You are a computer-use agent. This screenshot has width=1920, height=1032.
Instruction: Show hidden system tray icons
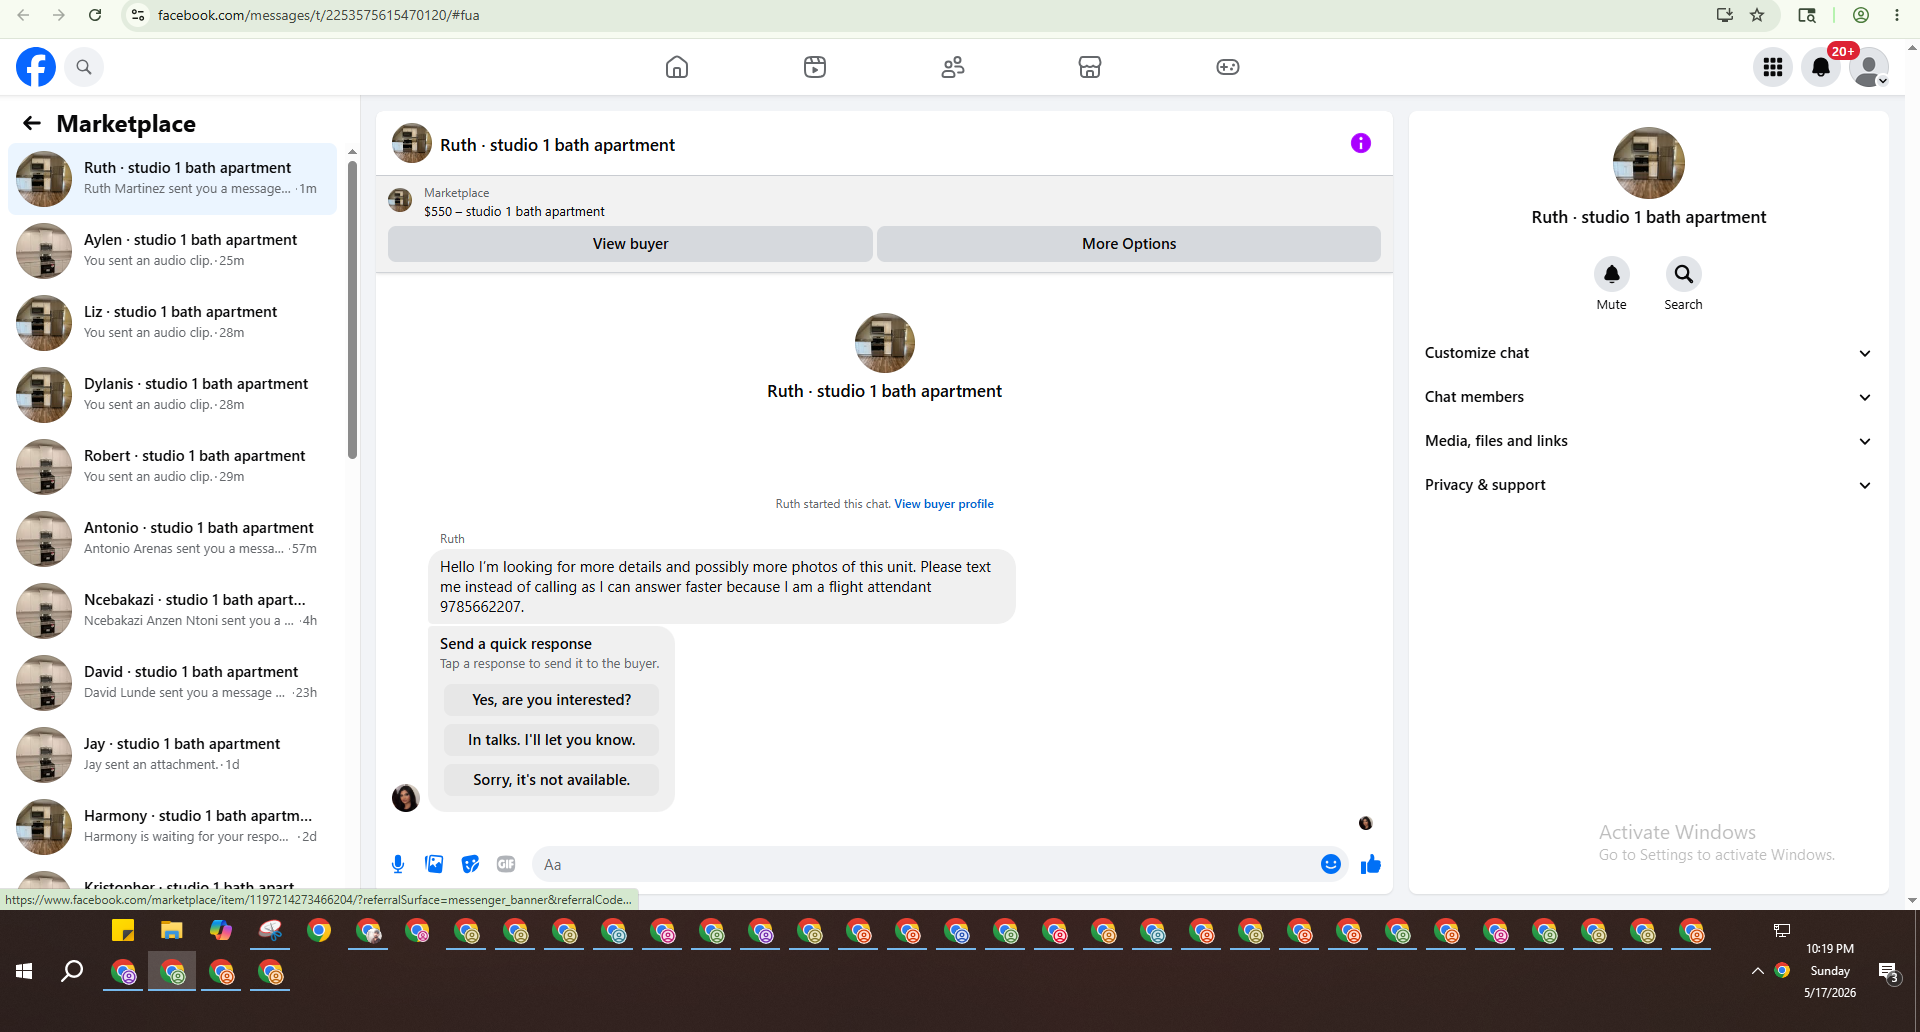point(1757,971)
